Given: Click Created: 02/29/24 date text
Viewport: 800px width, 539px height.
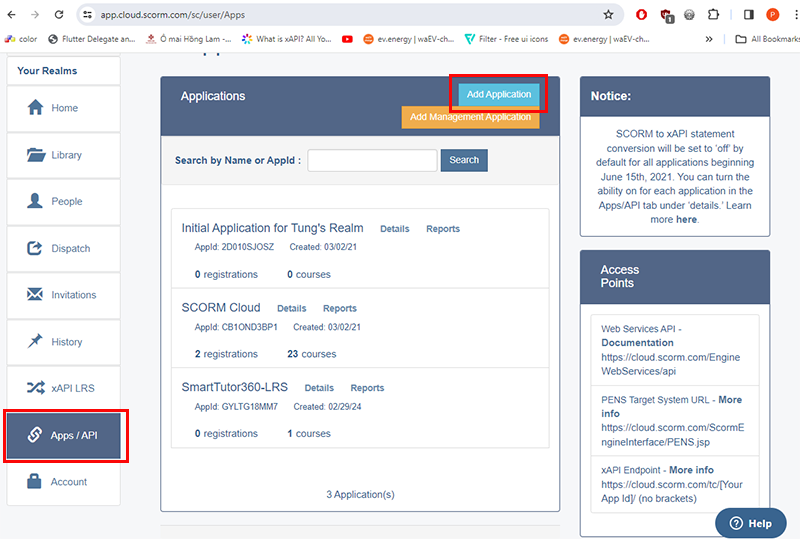Looking at the screenshot, I should pos(327,407).
